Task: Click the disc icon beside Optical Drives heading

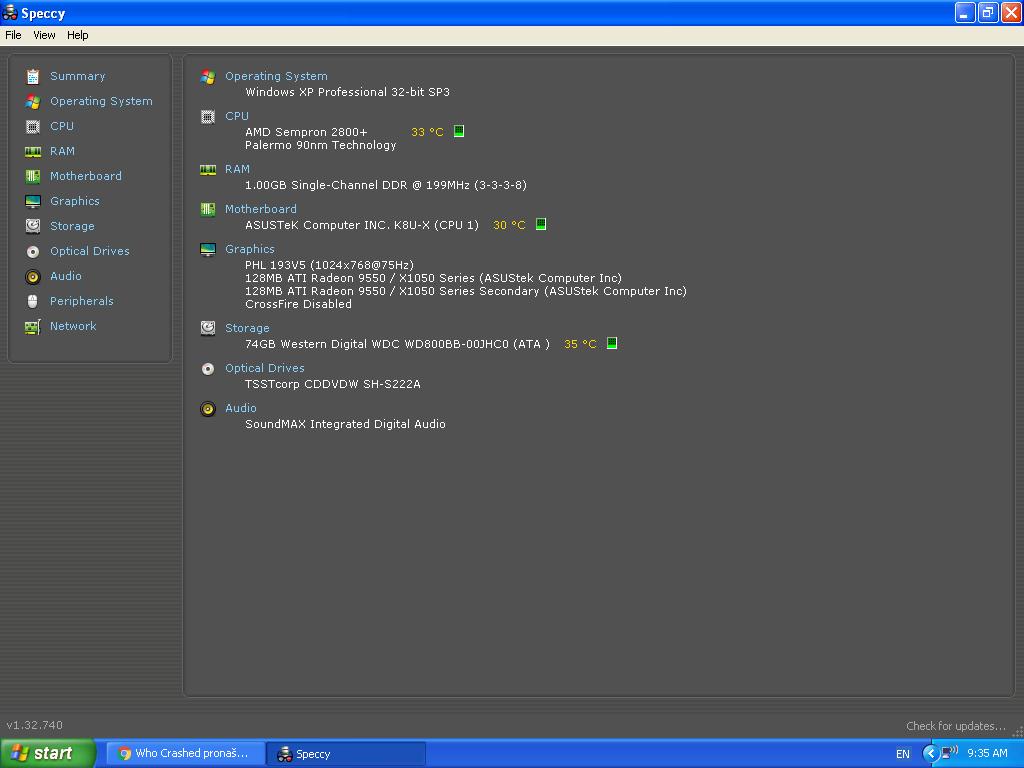Action: 208,369
